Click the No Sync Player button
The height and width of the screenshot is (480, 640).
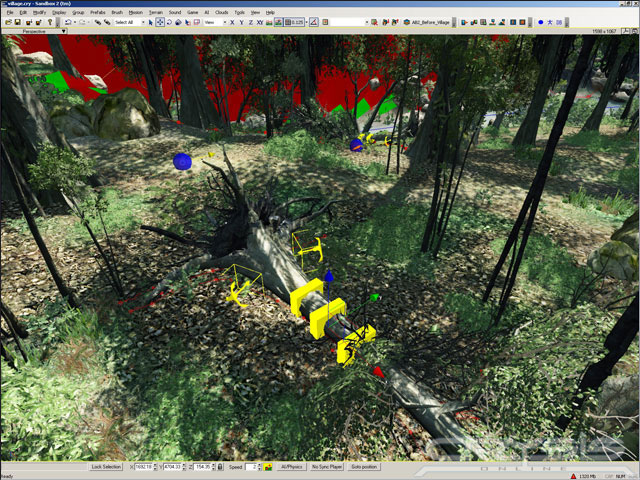point(327,467)
